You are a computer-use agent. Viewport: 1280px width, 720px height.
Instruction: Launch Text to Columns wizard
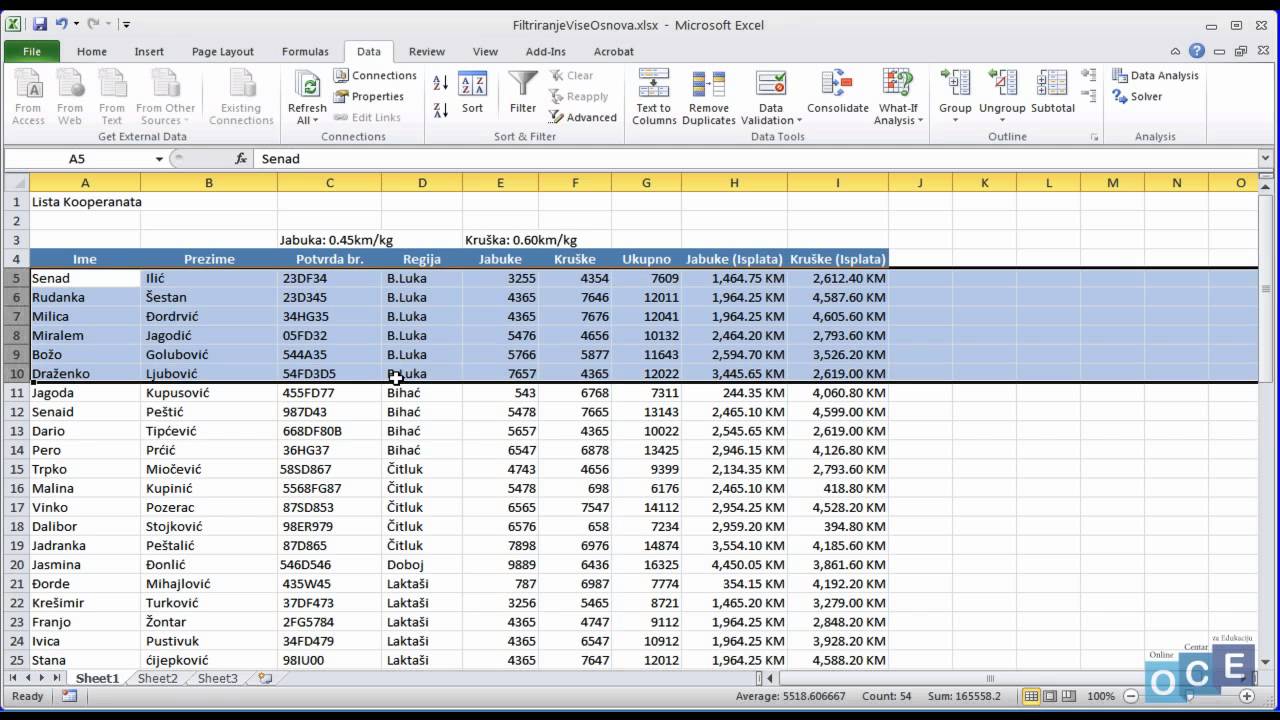[x=654, y=97]
